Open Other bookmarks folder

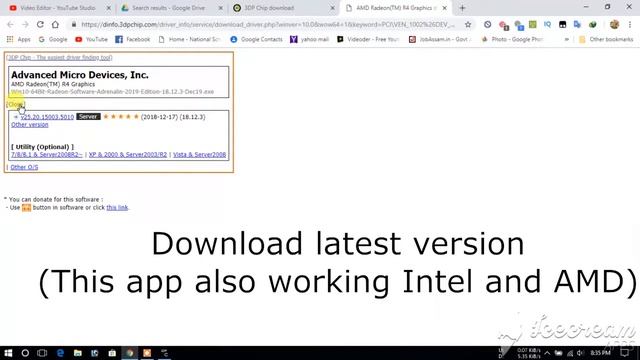[x=606, y=39]
